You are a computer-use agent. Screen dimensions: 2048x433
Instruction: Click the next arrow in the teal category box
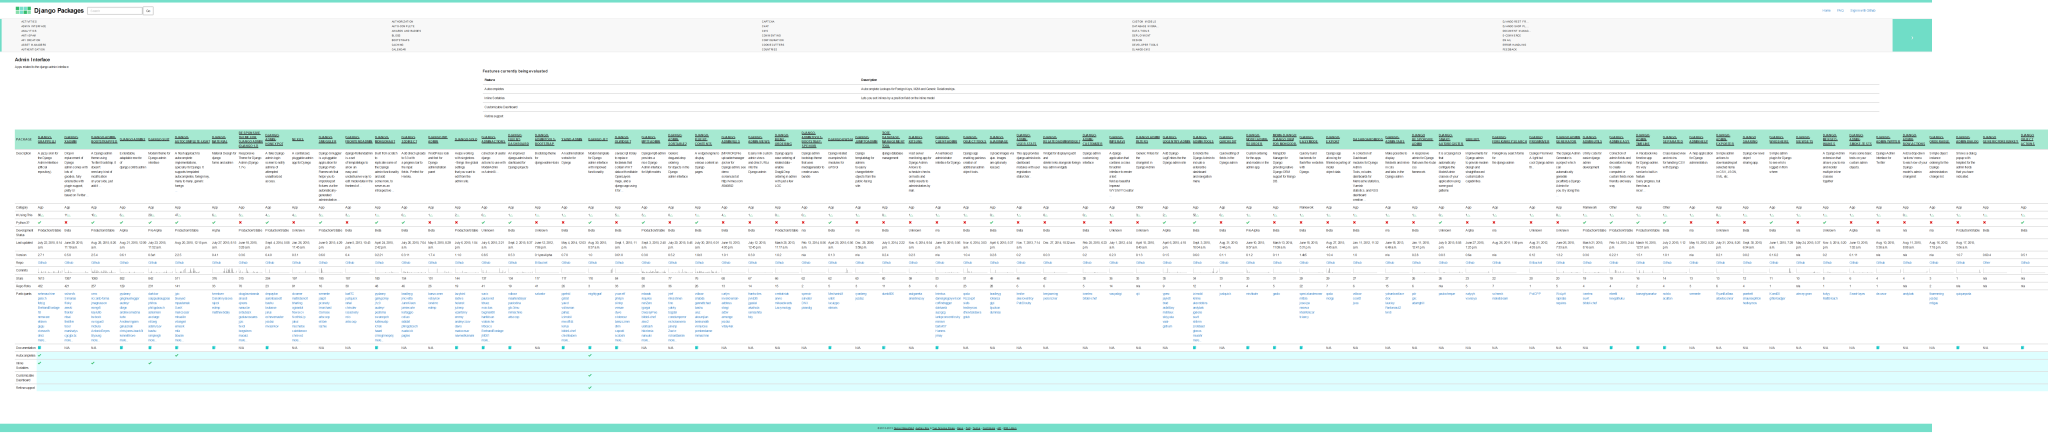[x=1911, y=37]
